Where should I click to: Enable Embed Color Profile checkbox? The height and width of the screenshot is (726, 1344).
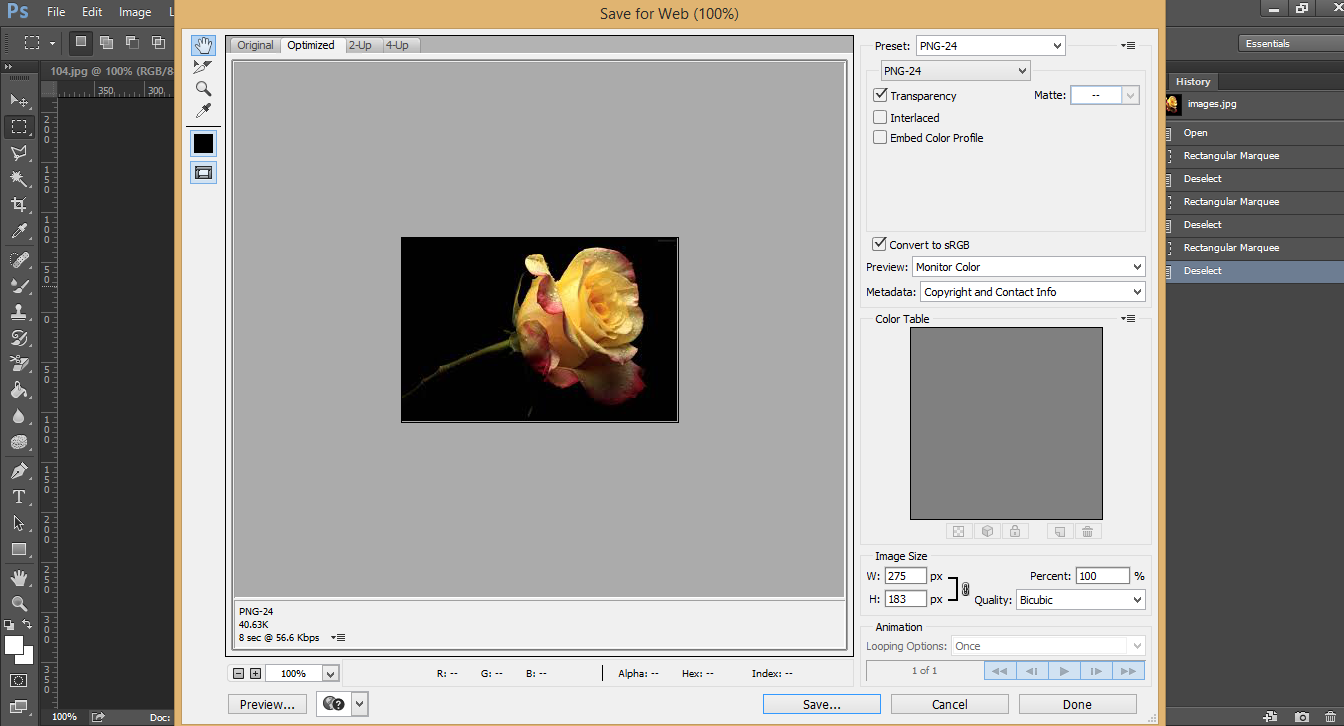click(881, 138)
